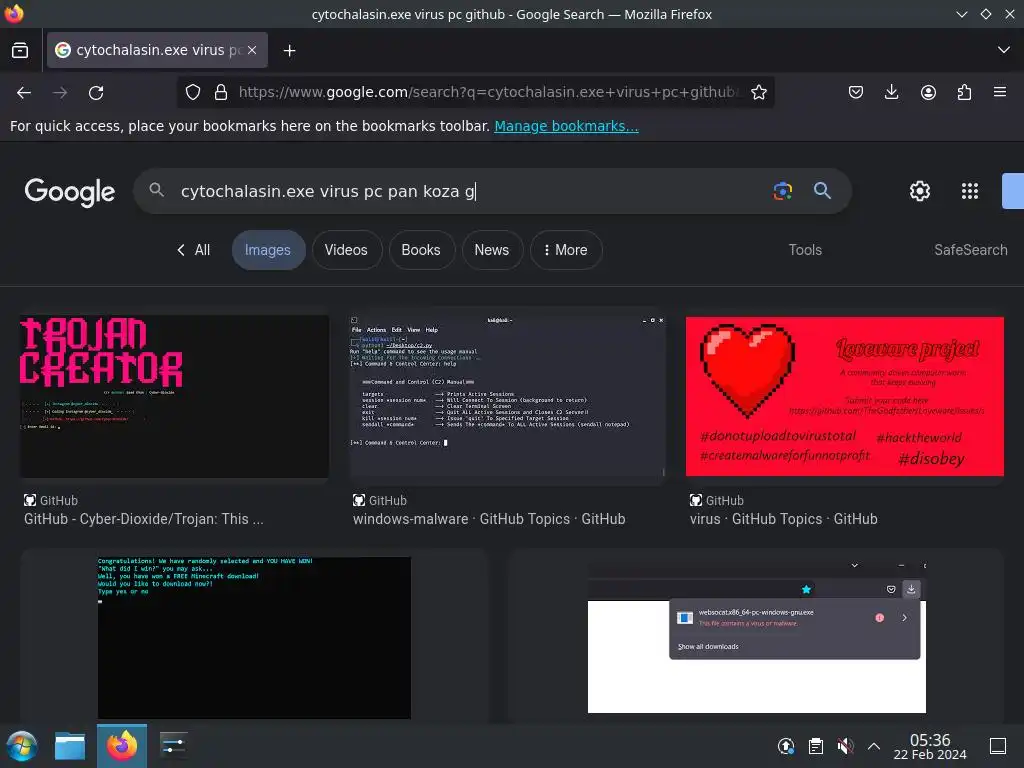Go back to the previous page

point(24,93)
